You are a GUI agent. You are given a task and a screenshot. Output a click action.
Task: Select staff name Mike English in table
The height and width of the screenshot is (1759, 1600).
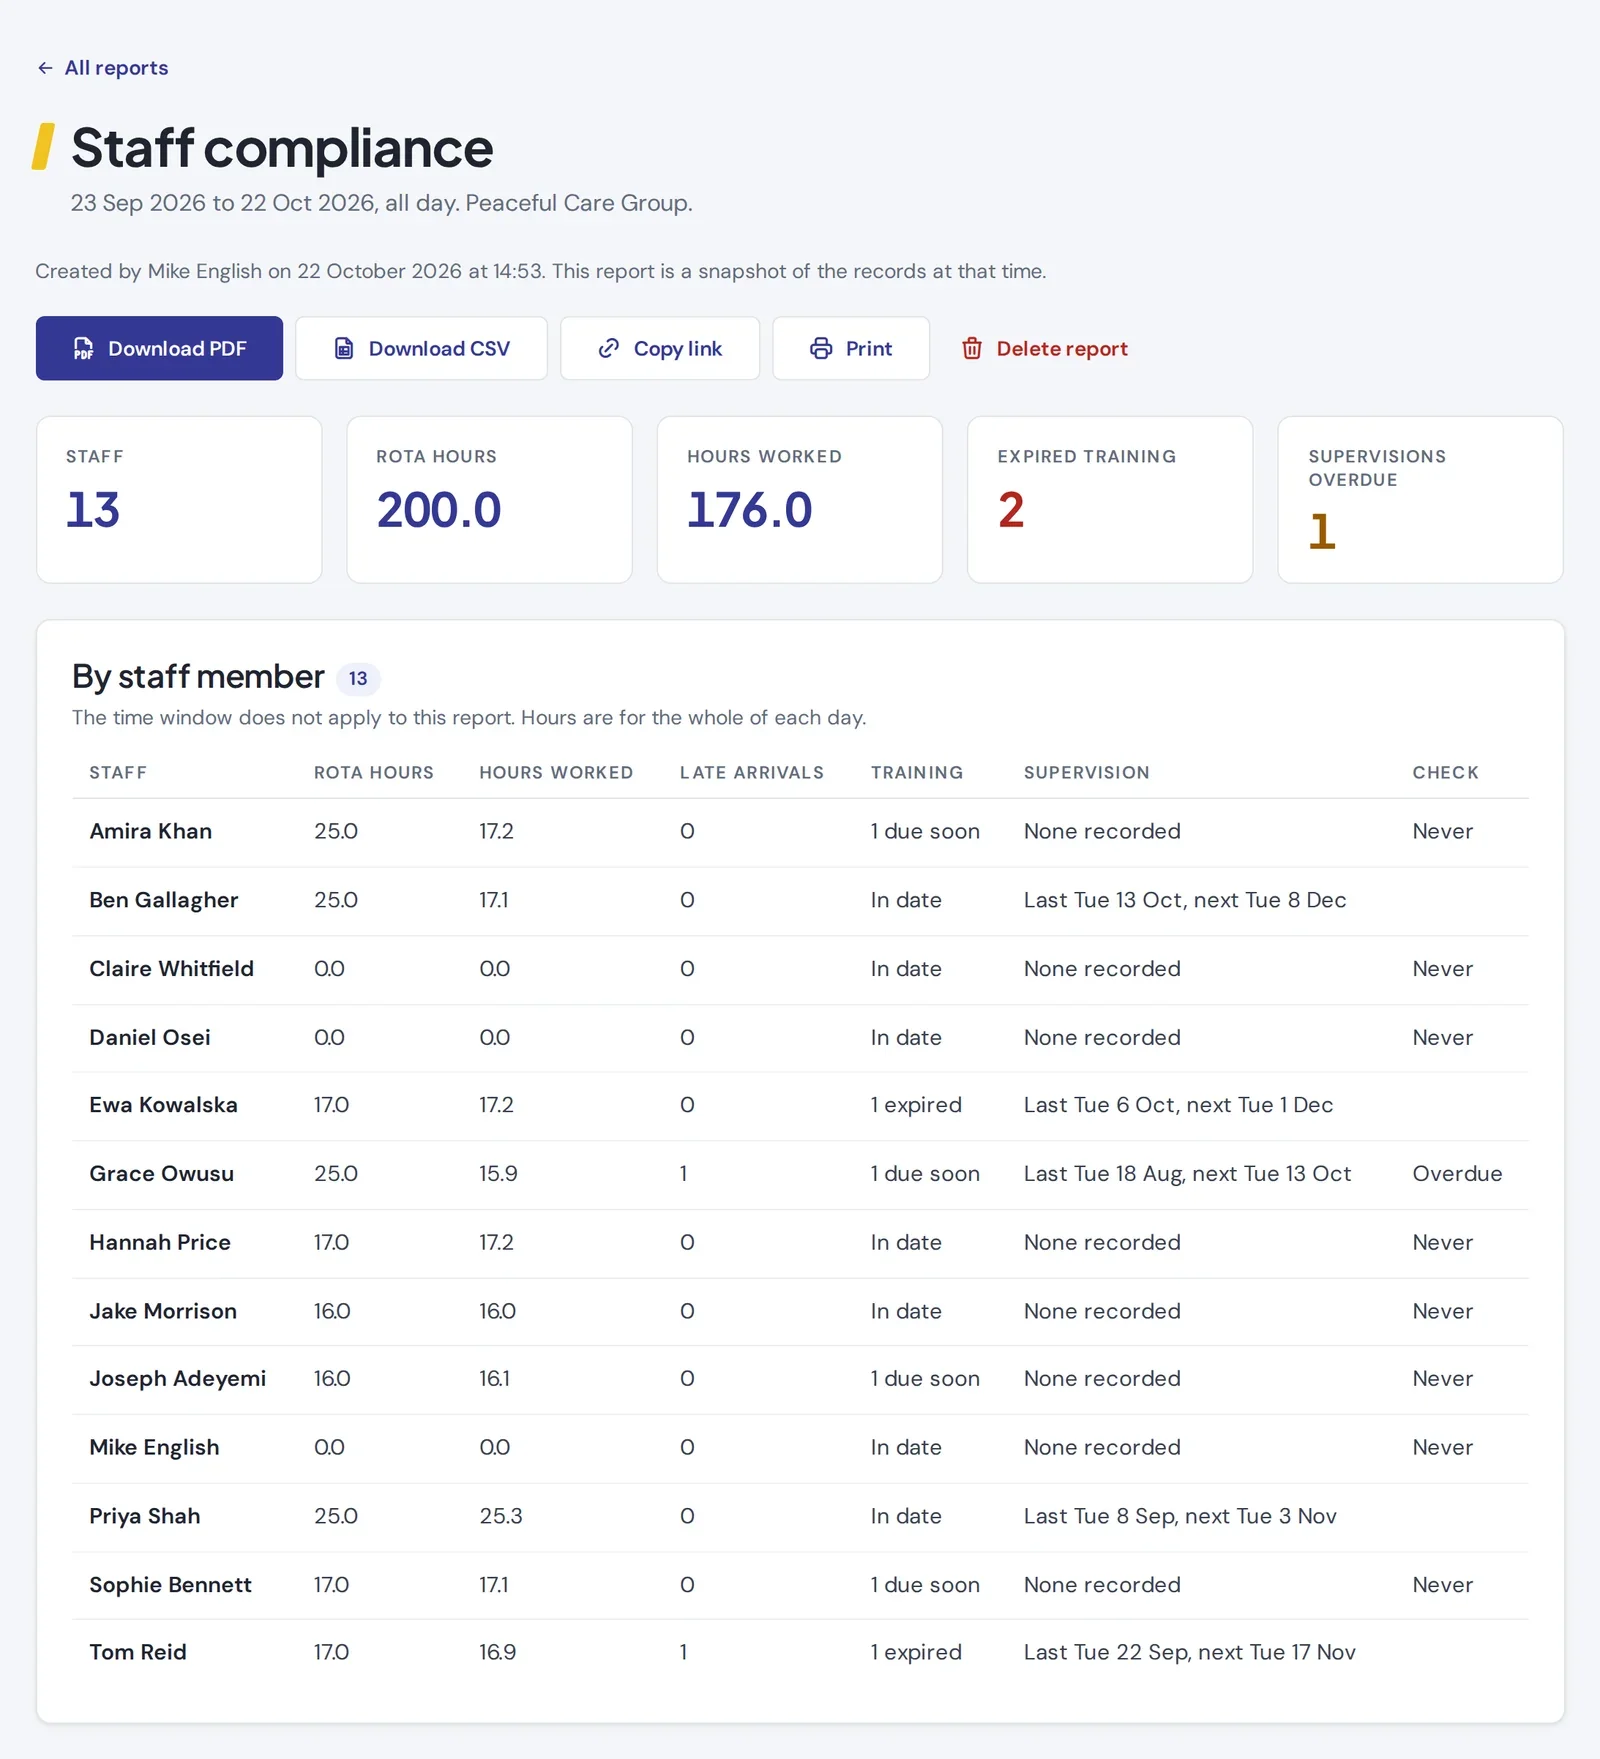154,1447
